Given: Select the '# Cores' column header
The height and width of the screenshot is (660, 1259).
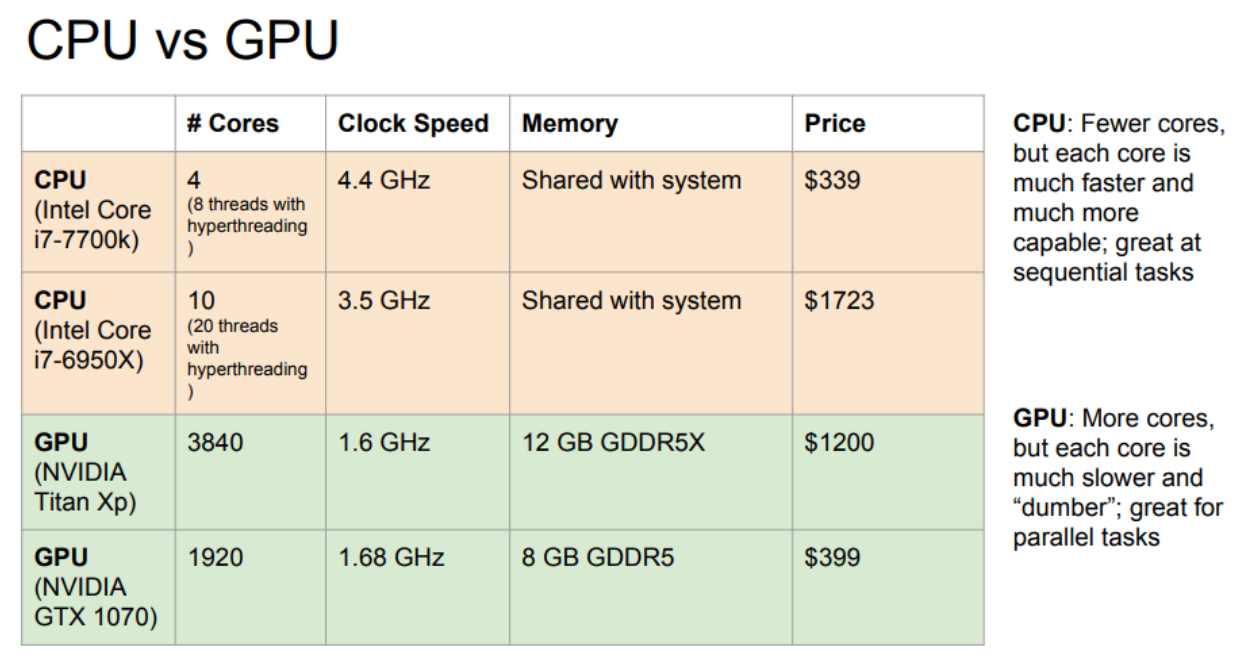Looking at the screenshot, I should click(x=250, y=124).
